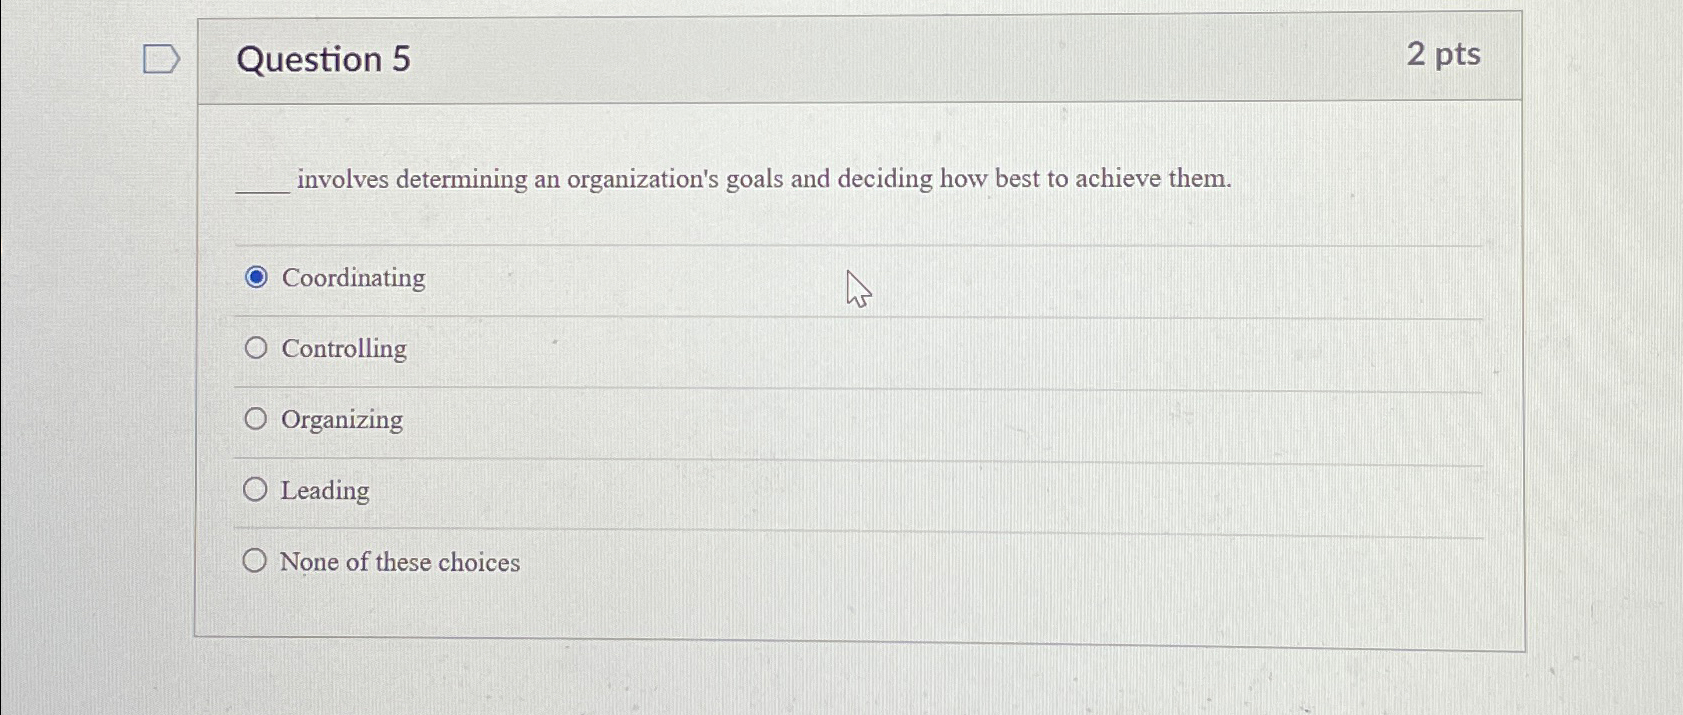
Task: Select the Organizing radio button
Action: (257, 418)
